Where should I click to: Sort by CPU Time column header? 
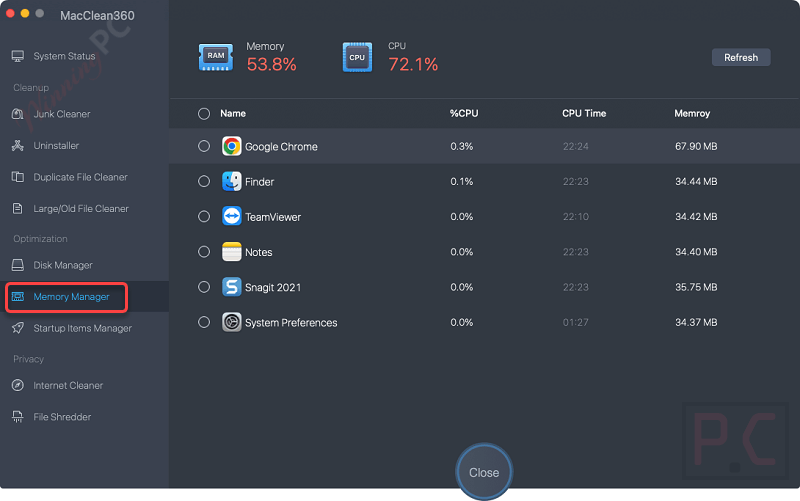[x=584, y=114]
